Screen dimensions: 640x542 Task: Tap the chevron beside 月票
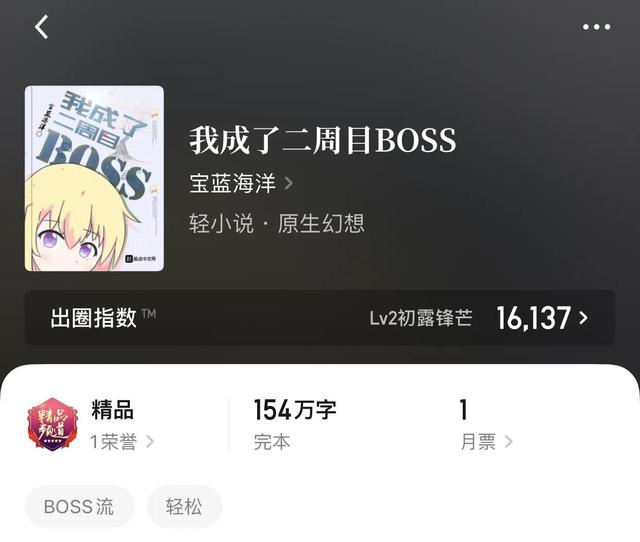click(x=508, y=442)
